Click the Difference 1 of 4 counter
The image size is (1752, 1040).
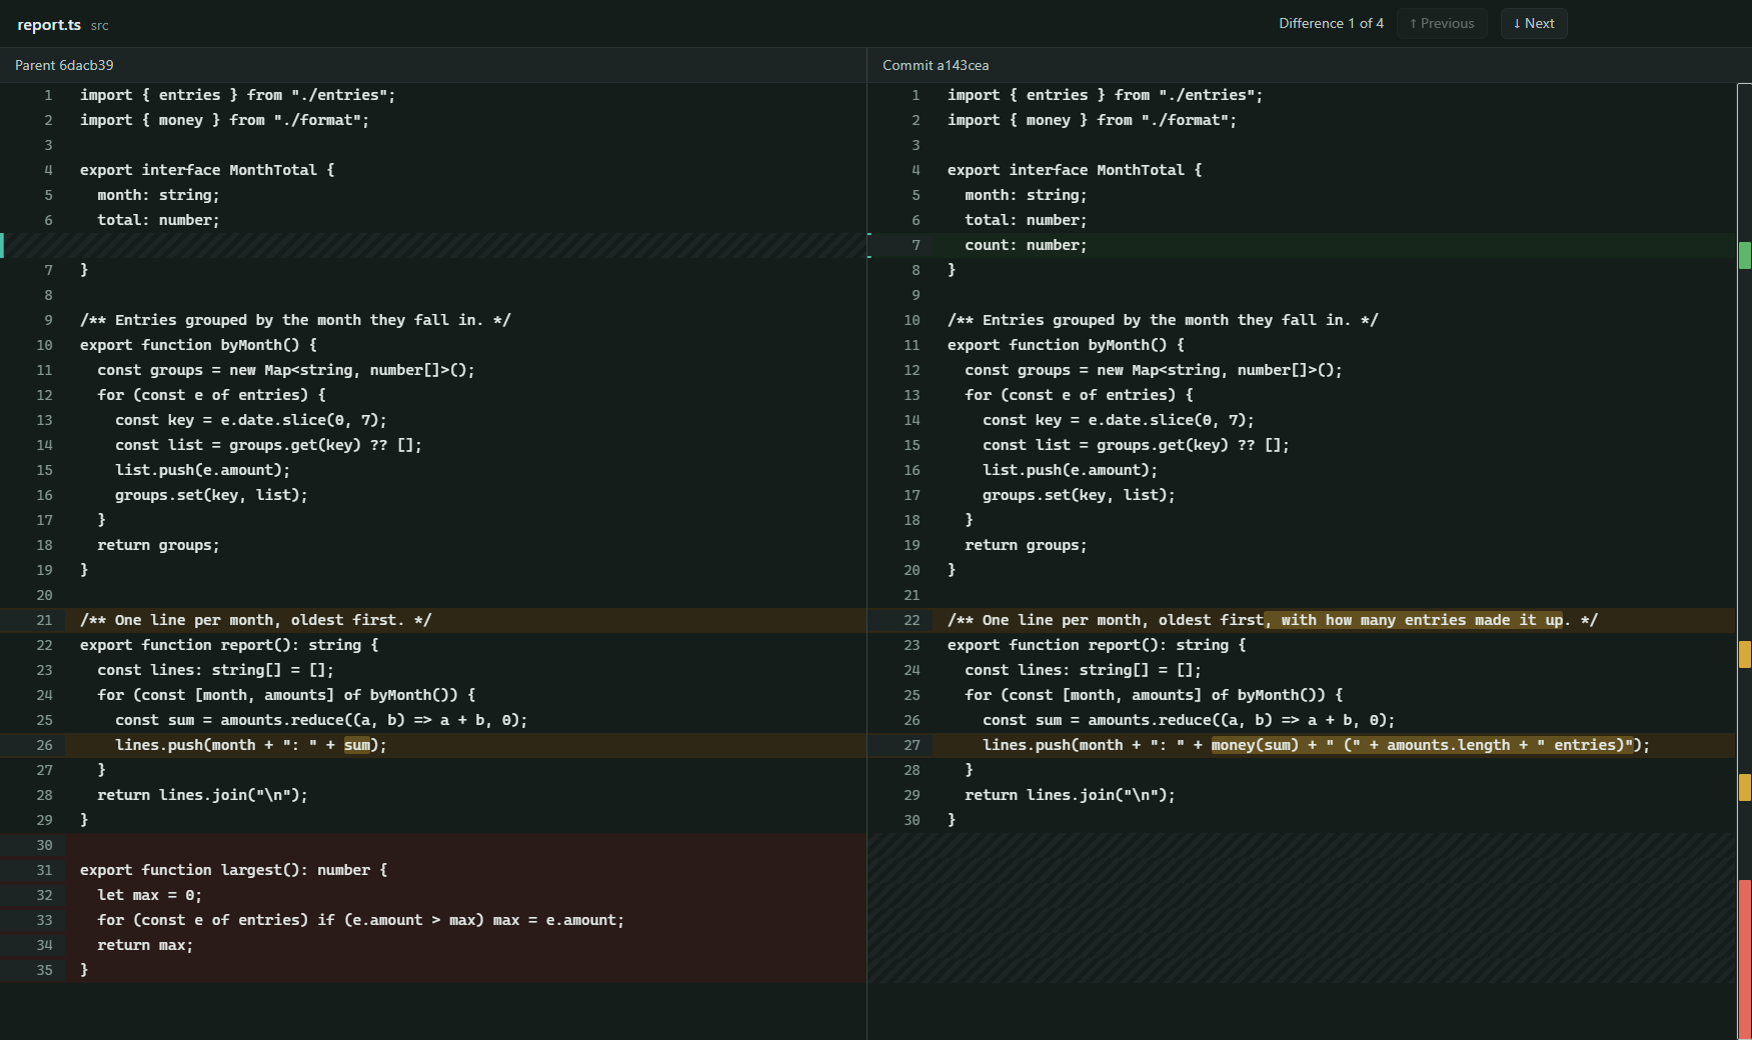1331,23
